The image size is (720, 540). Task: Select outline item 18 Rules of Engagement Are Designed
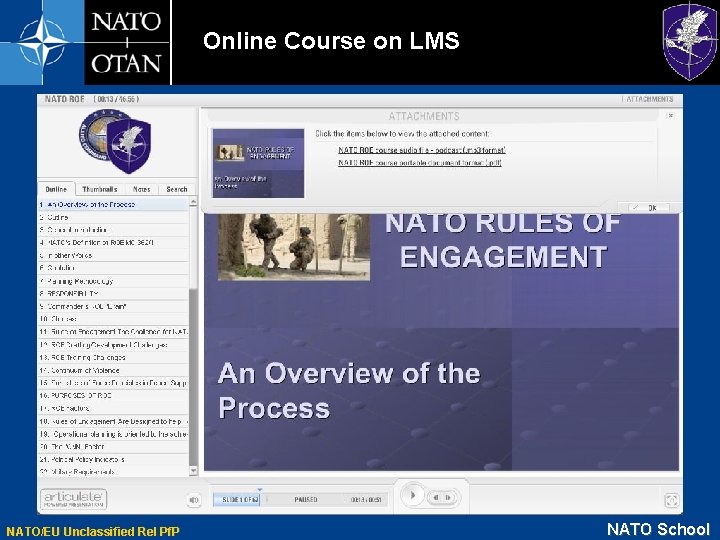click(113, 421)
